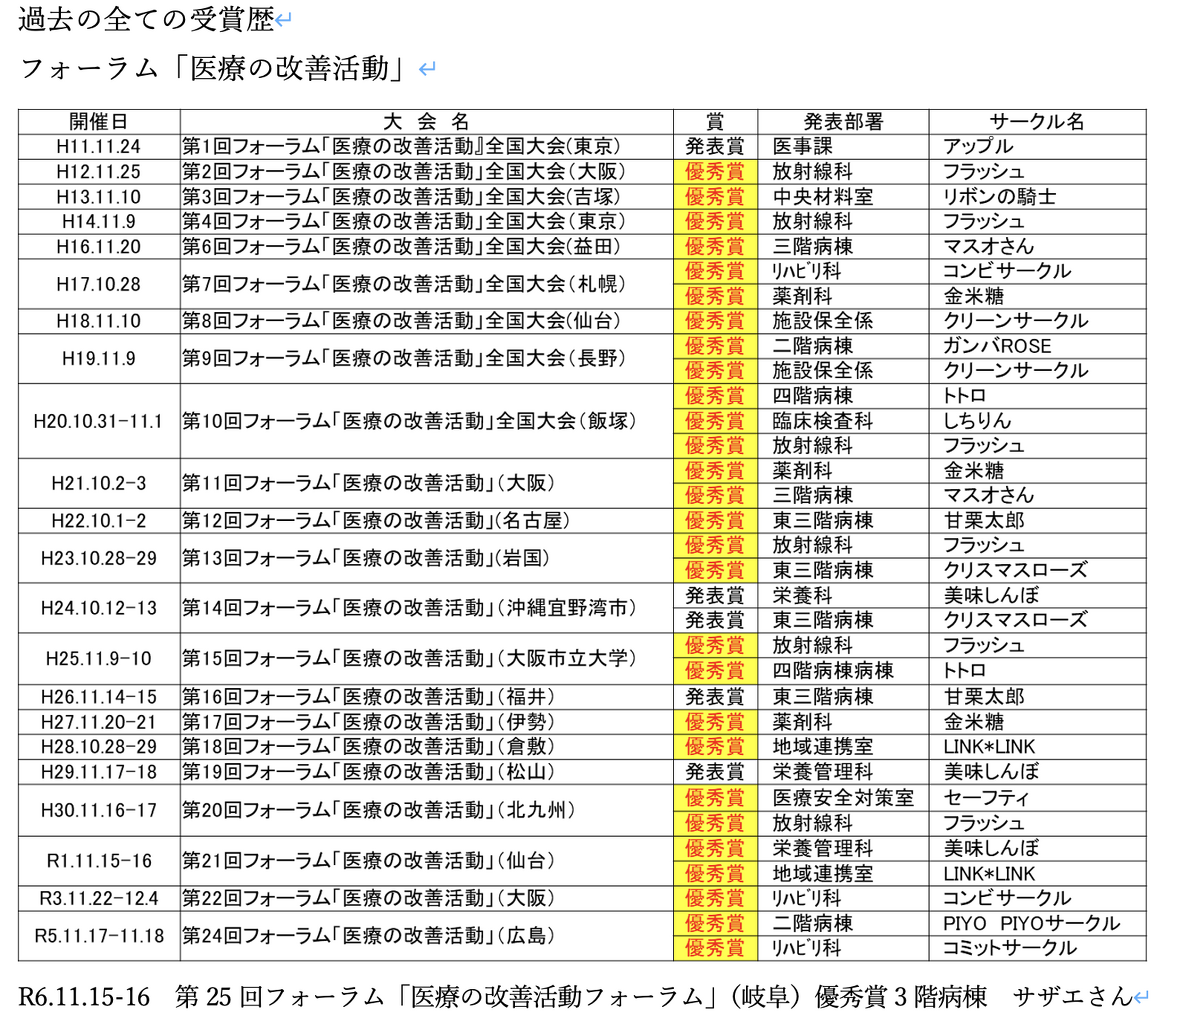Click the 中央材料室 department cell
Screen dimensions: 1180x1027
coord(822,197)
